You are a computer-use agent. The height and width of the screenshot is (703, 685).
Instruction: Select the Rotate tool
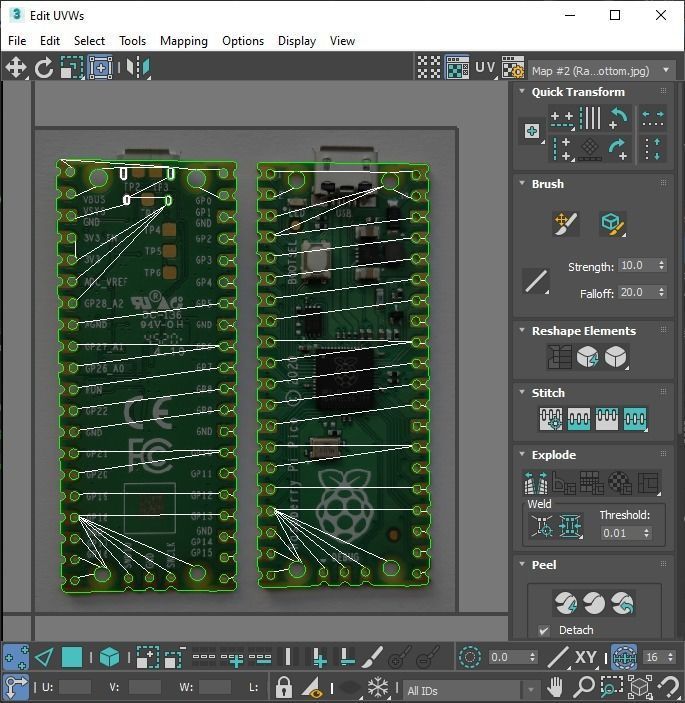point(44,68)
